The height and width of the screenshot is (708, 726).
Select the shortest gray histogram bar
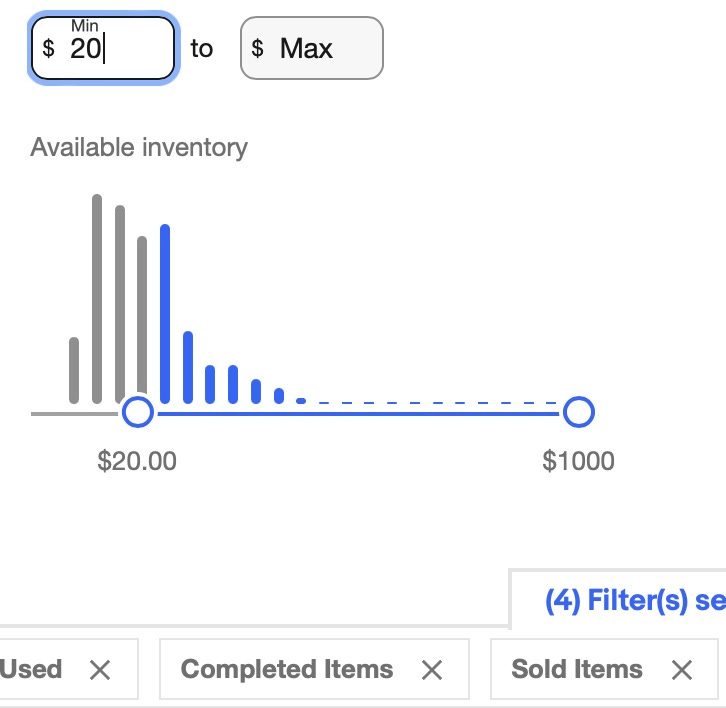point(74,370)
